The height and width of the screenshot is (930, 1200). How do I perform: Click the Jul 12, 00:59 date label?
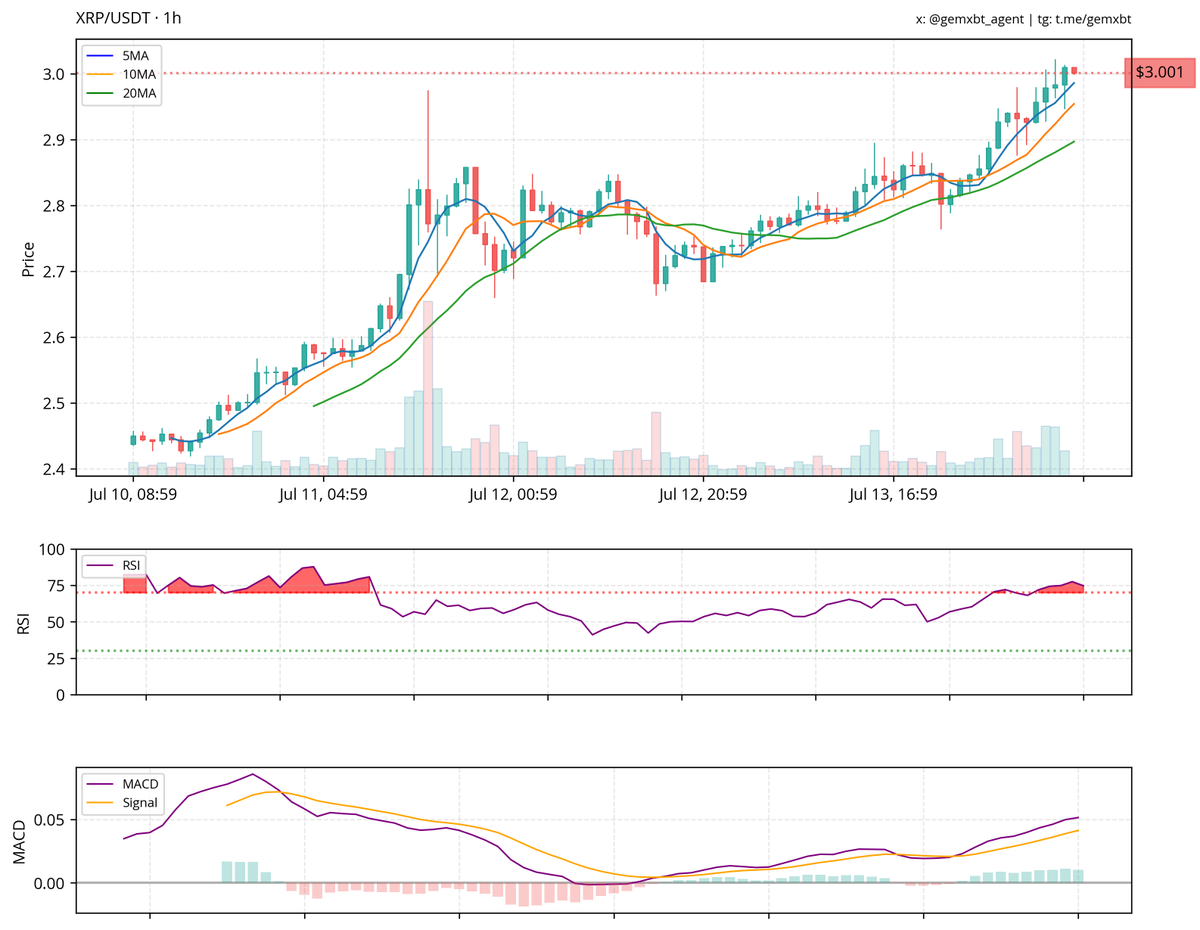[x=513, y=494]
